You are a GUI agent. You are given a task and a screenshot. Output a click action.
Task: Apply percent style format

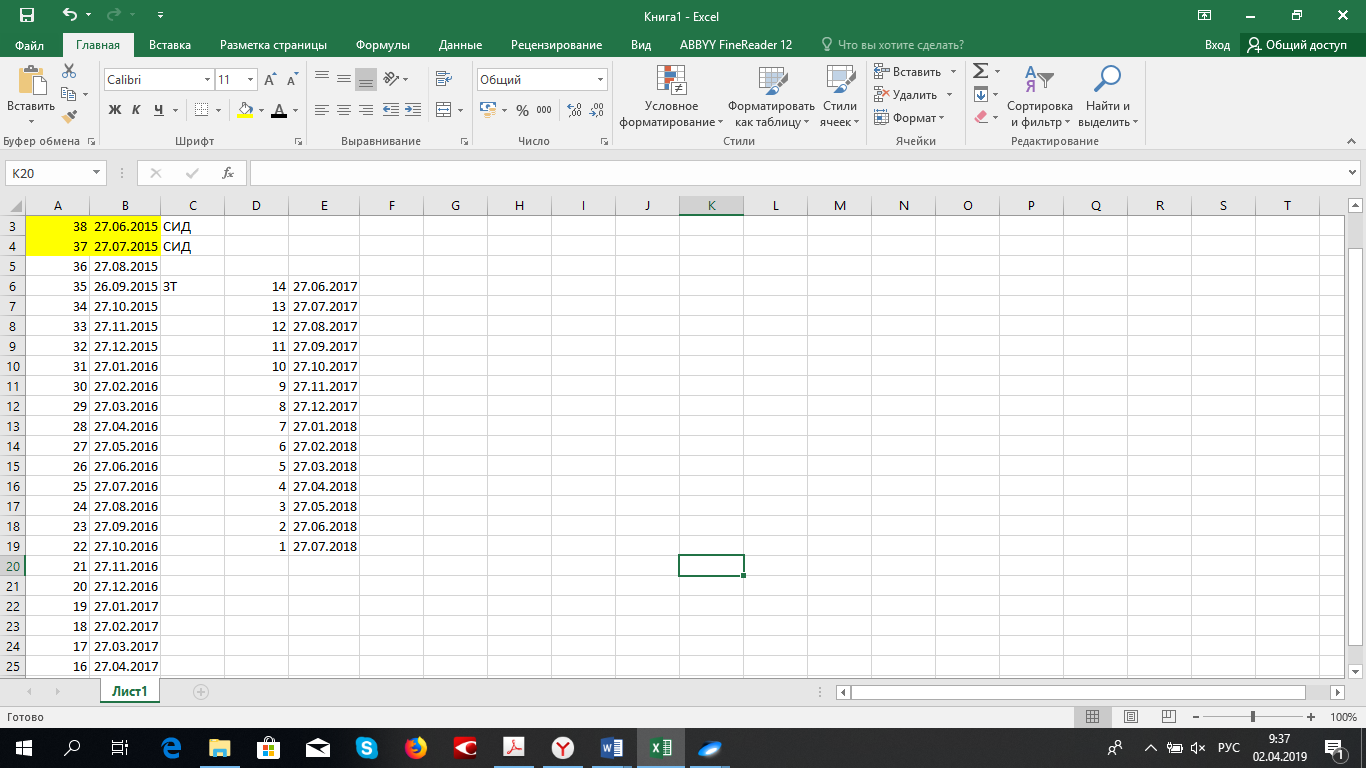(x=522, y=110)
